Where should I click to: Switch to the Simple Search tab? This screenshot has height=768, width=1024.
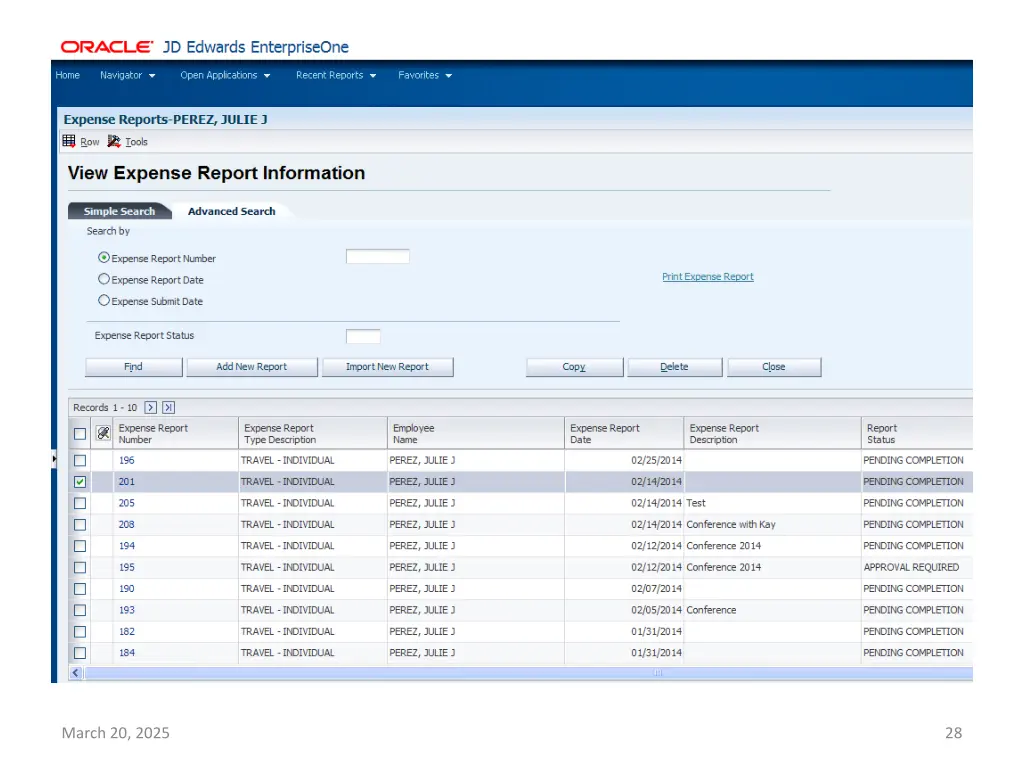pos(120,211)
